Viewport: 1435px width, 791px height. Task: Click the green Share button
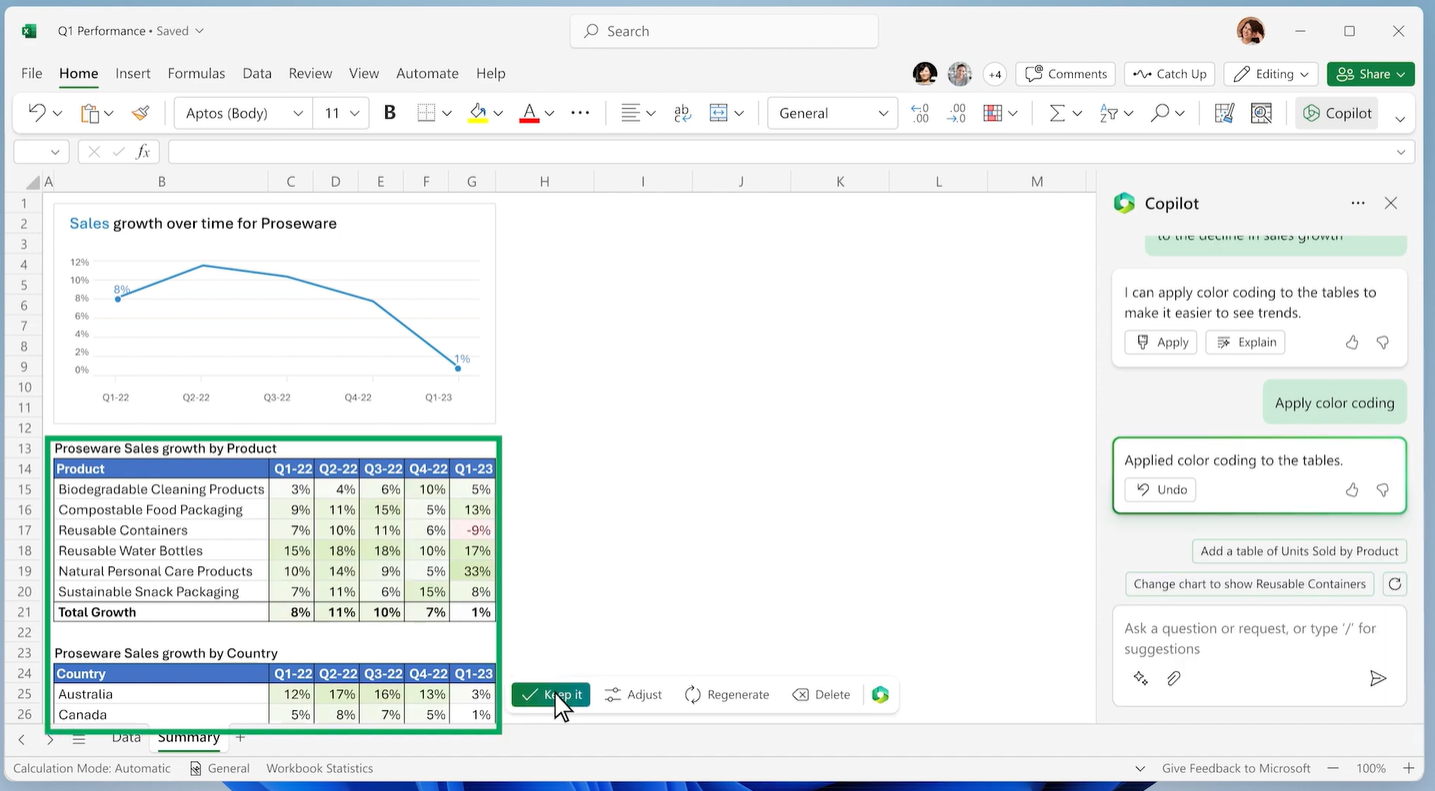[1370, 74]
